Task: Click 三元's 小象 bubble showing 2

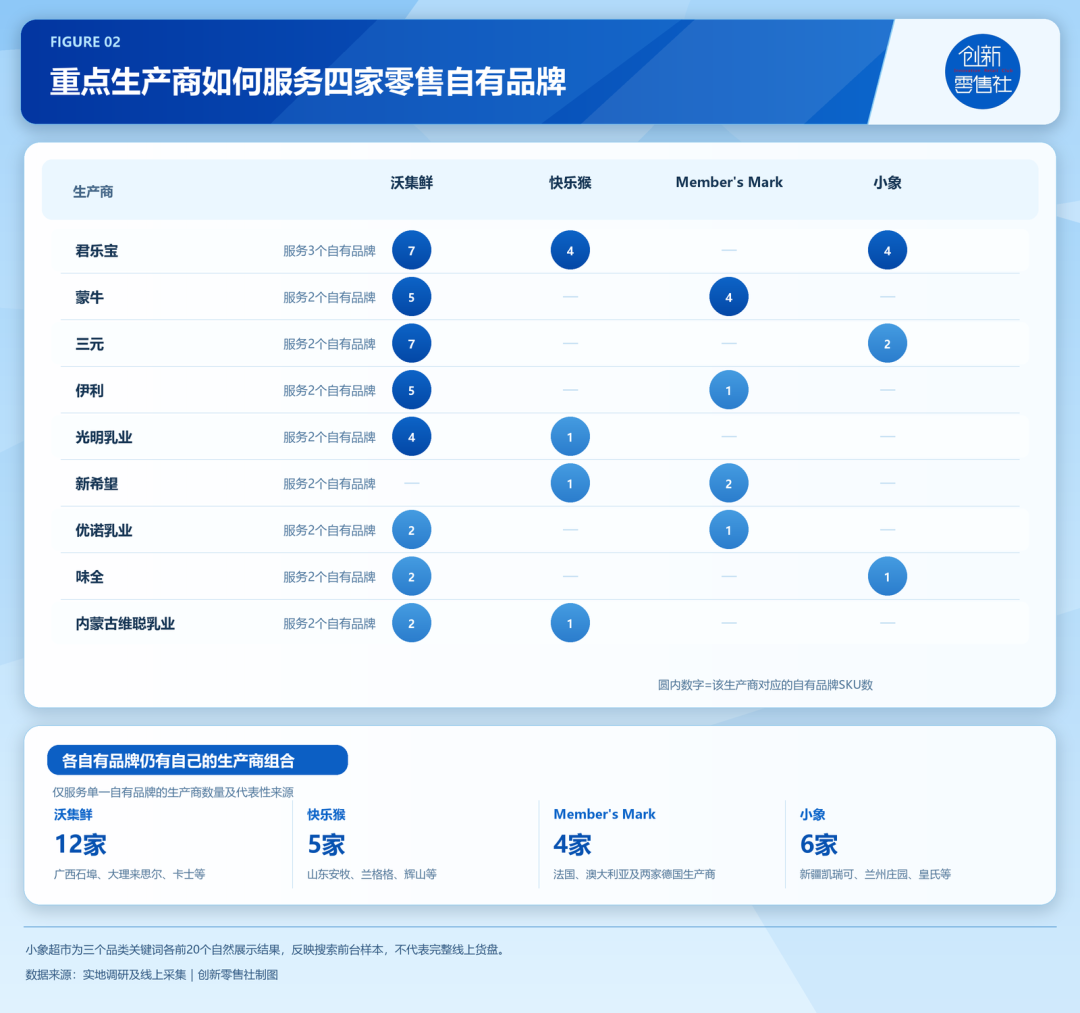Action: click(x=887, y=343)
